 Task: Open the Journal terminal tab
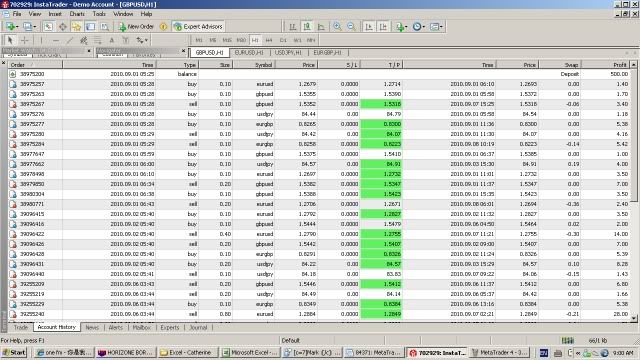tap(198, 327)
